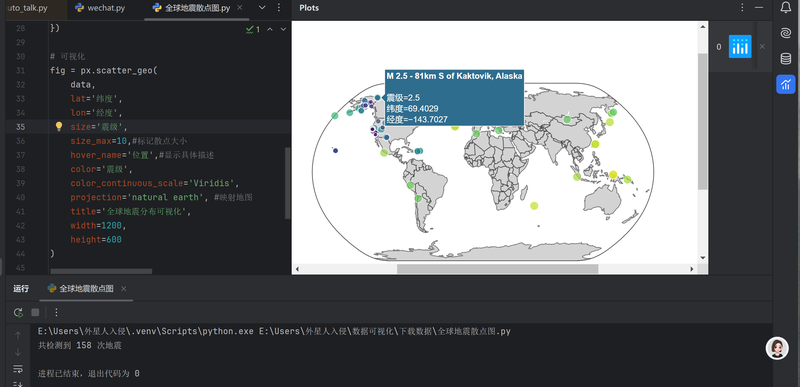Click the plot's vertical scrollbar down arrow
Image resolution: width=800 pixels, height=387 pixels.
(x=703, y=258)
